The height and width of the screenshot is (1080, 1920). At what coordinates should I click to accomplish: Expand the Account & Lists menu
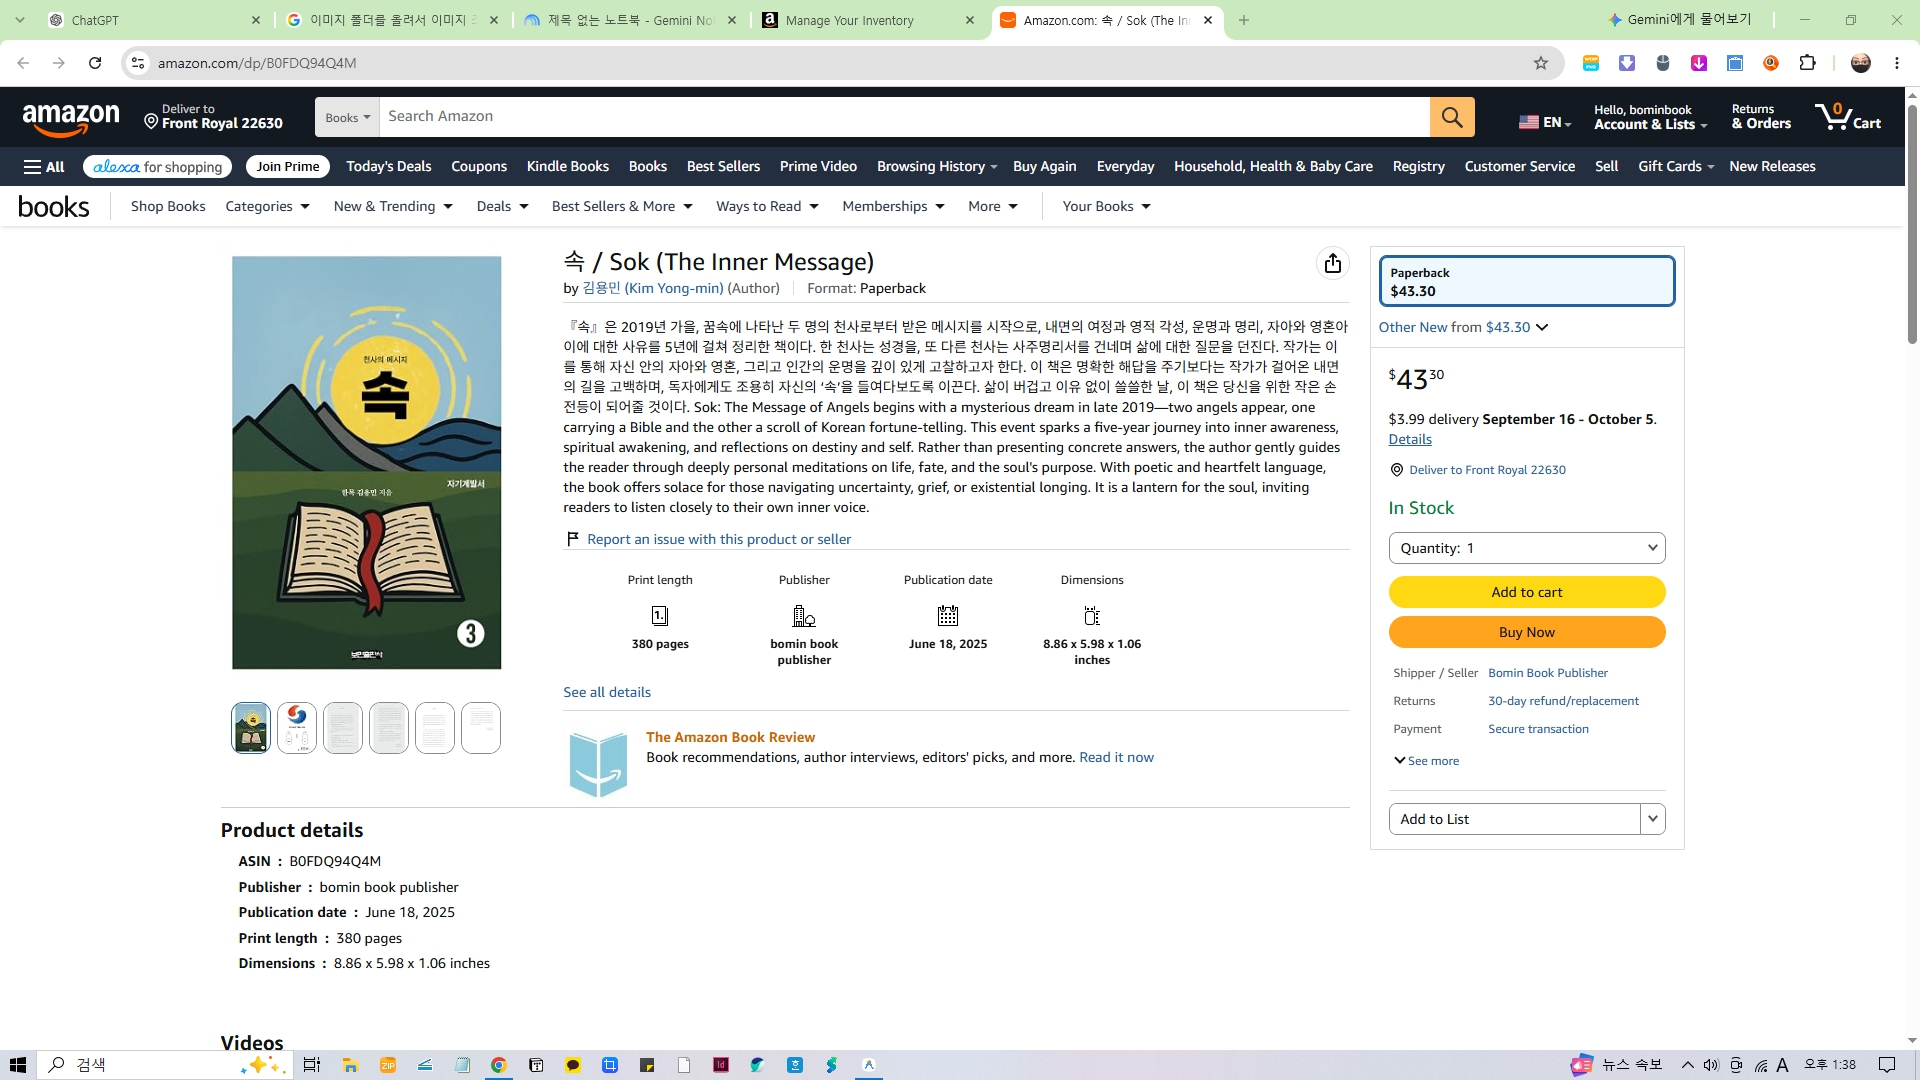[x=1650, y=117]
